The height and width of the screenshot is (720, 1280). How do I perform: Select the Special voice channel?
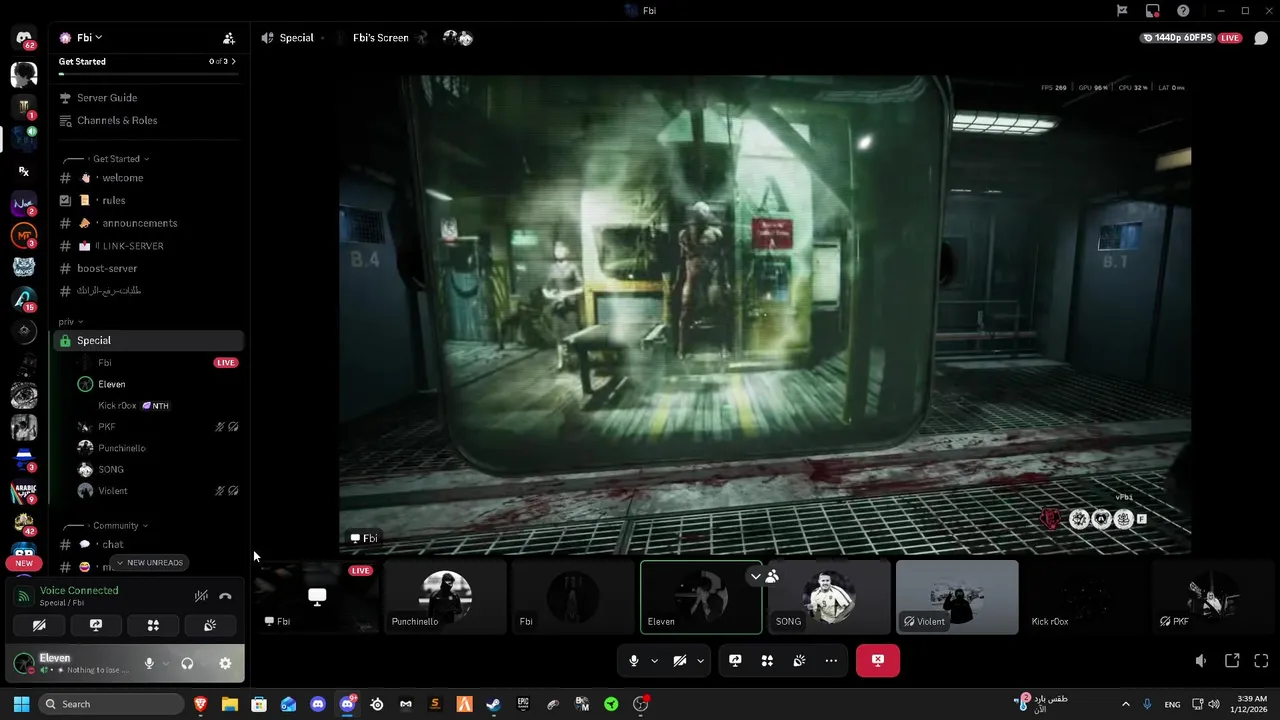149,341
